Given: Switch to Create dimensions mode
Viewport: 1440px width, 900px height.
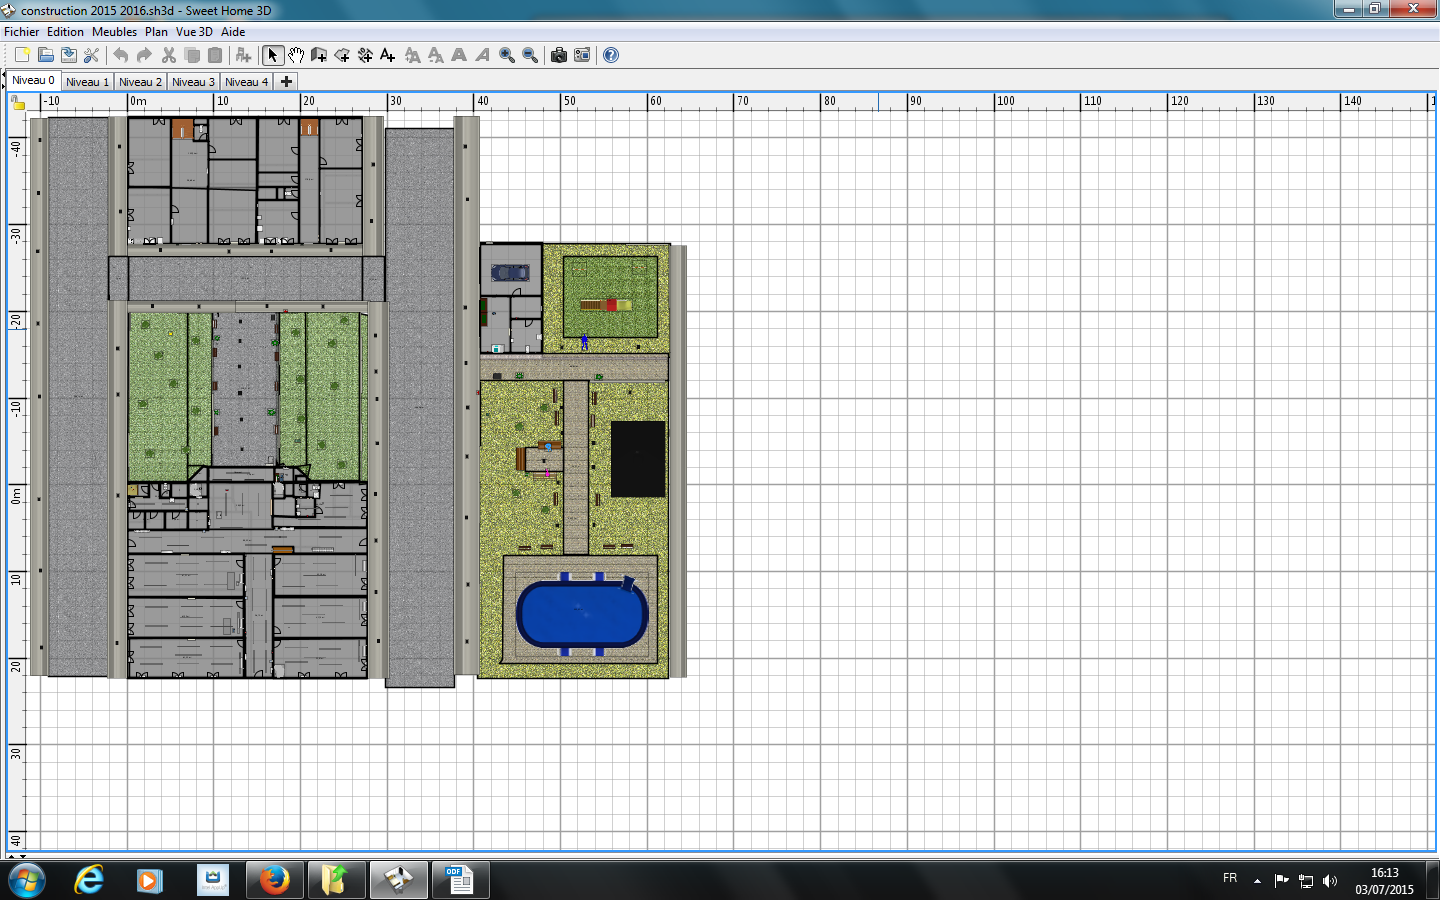Looking at the screenshot, I should [365, 55].
